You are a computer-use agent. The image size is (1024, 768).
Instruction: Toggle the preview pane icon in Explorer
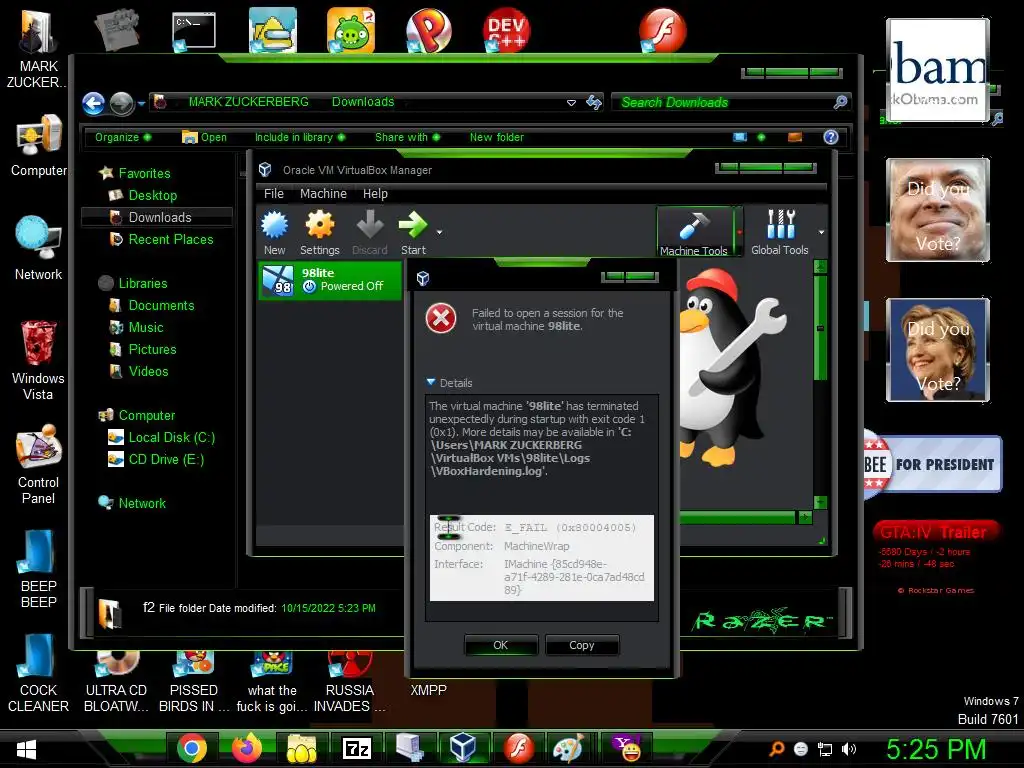(x=795, y=137)
